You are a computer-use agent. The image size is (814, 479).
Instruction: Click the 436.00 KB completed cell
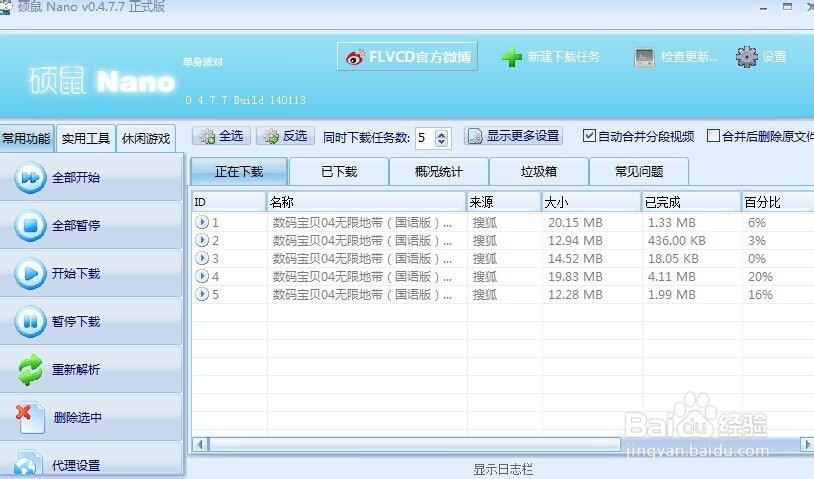click(x=676, y=241)
